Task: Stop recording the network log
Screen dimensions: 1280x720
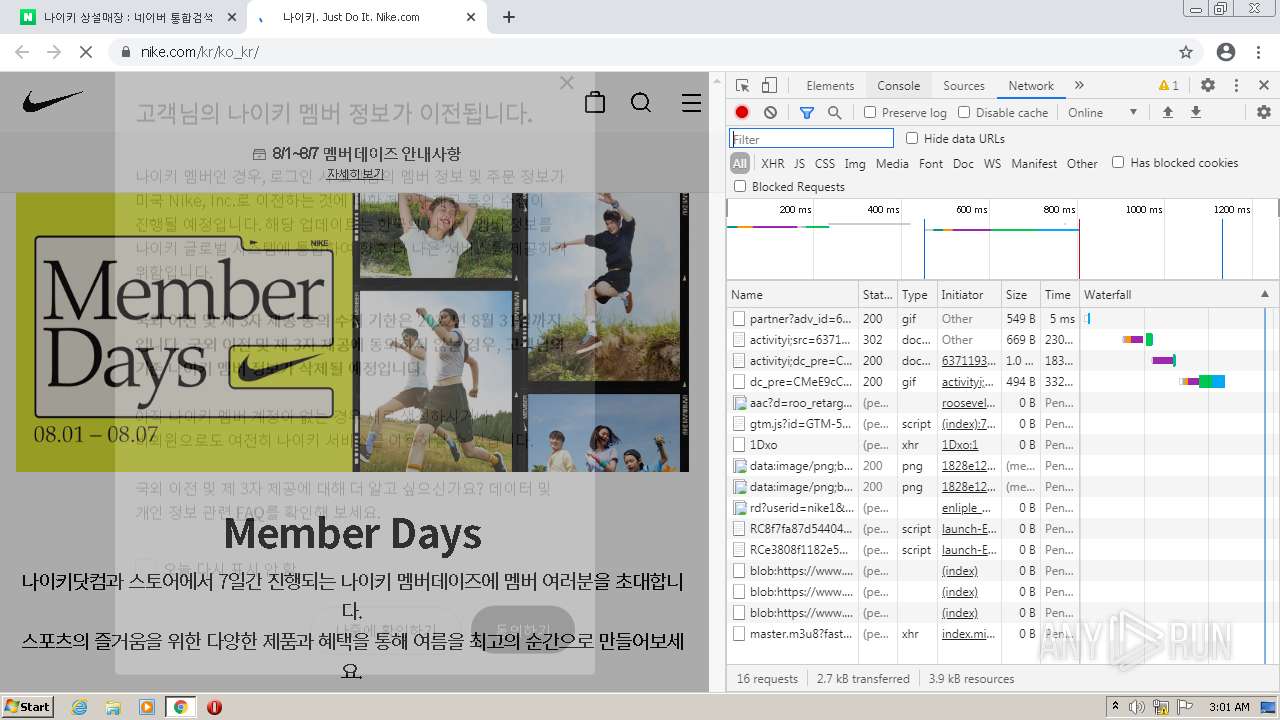Action: click(742, 113)
